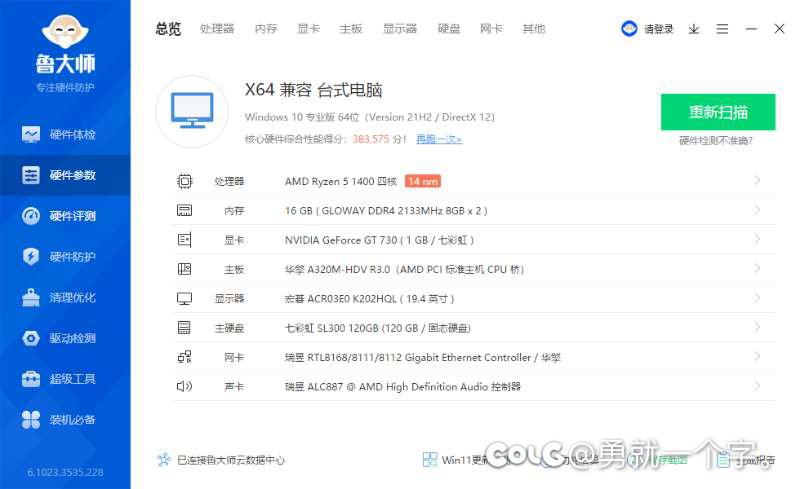Click the 硬件参数 list icon

point(31,175)
